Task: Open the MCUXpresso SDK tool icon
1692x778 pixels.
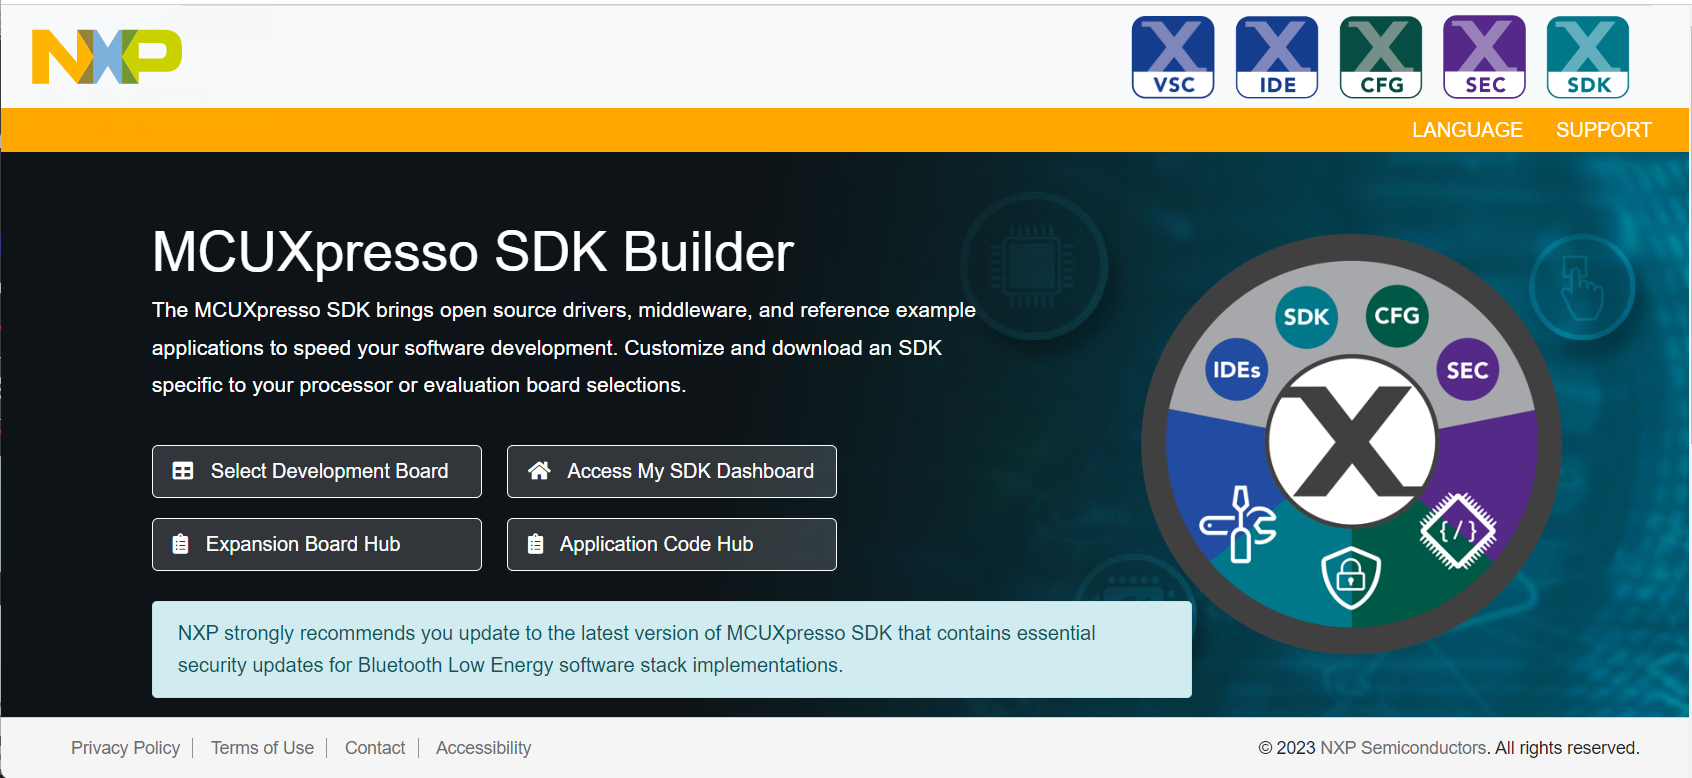Action: [1588, 57]
